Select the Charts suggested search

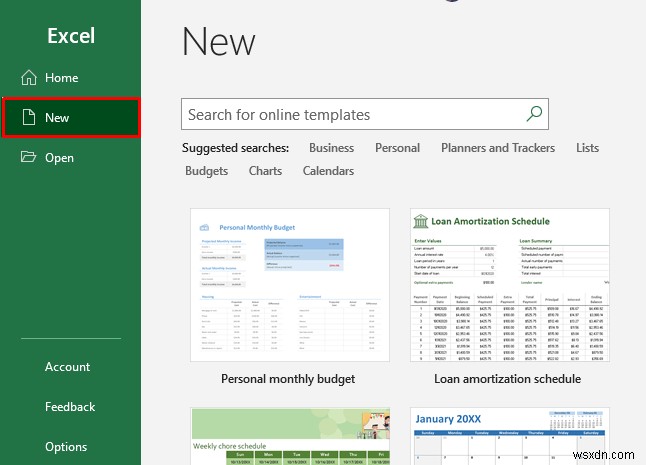click(265, 171)
